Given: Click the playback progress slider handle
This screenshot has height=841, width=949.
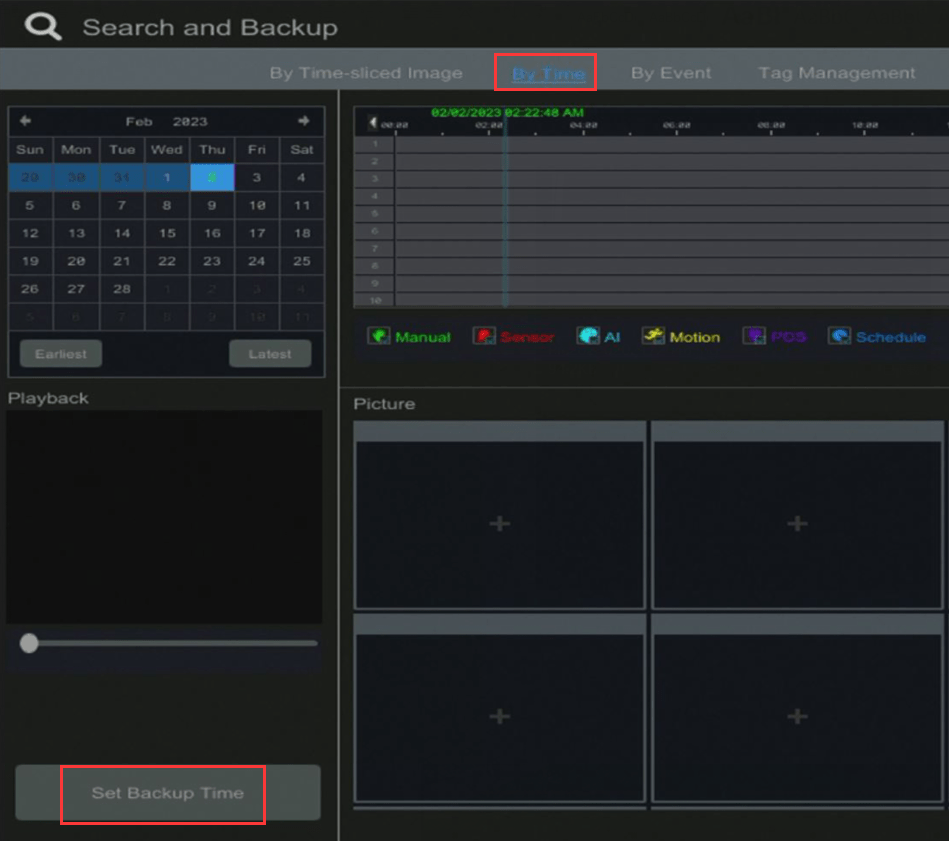Looking at the screenshot, I should pos(29,643).
